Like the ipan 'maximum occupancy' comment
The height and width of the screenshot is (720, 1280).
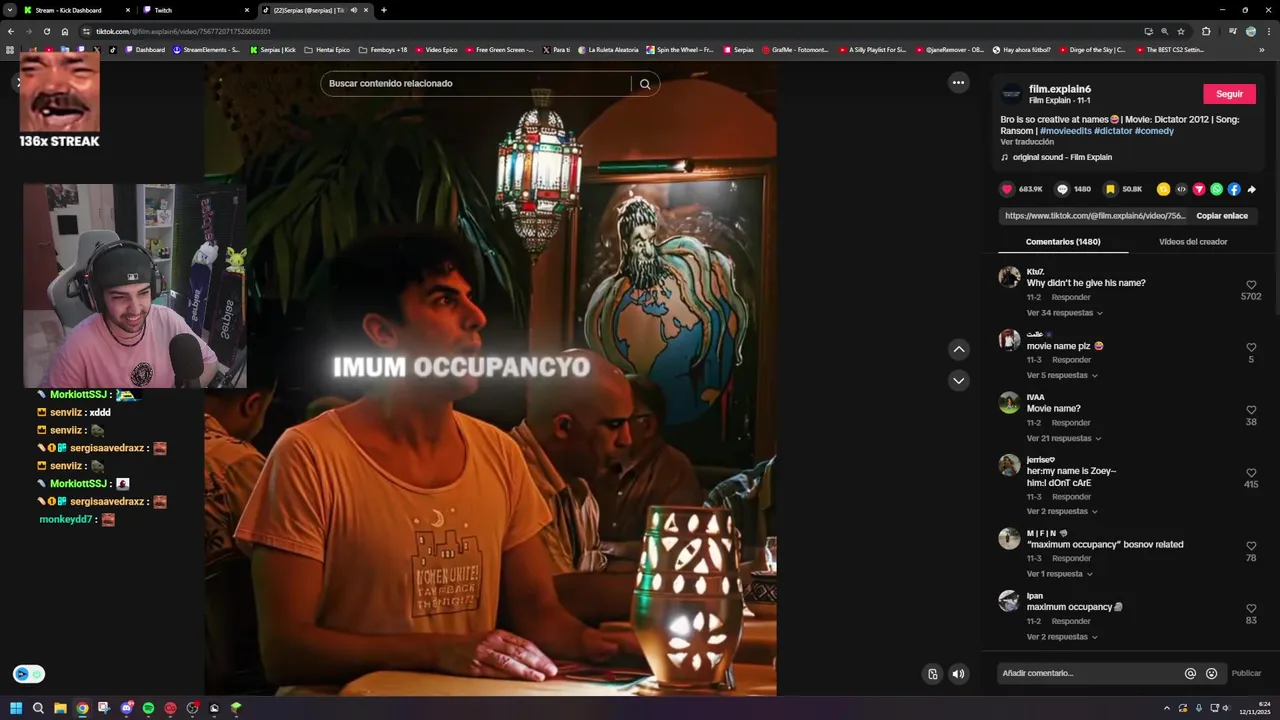tap(1251, 608)
